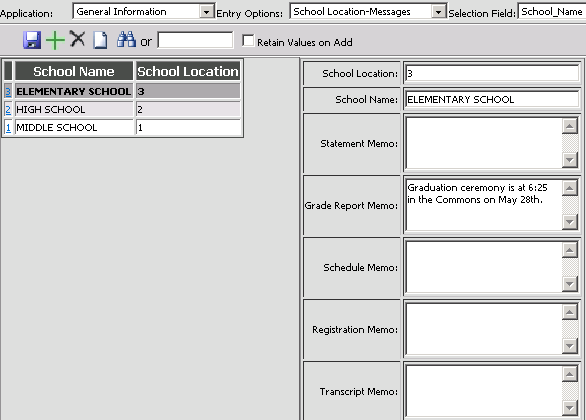This screenshot has width=586, height=420.
Task: Open row link 3 for Elementary School
Action: click(8, 92)
